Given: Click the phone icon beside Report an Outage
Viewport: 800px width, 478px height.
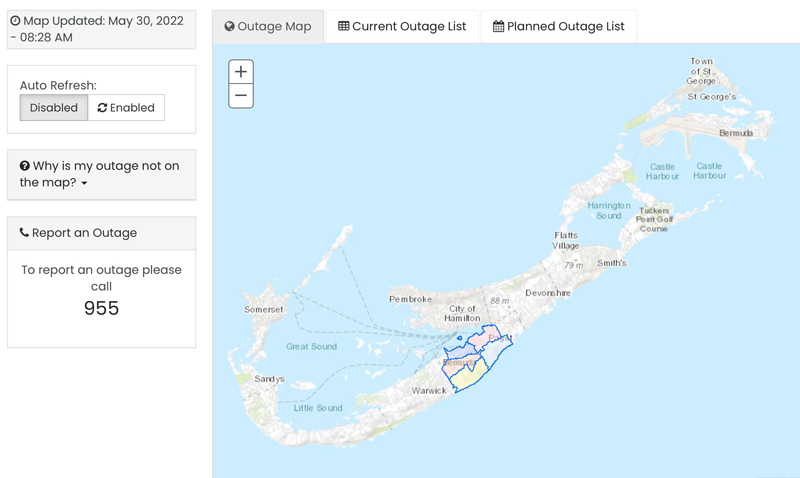Looking at the screenshot, I should tap(24, 233).
